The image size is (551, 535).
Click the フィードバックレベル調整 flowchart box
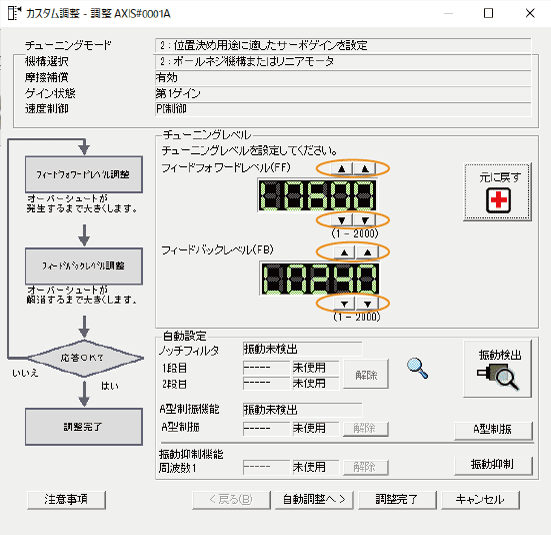(84, 266)
